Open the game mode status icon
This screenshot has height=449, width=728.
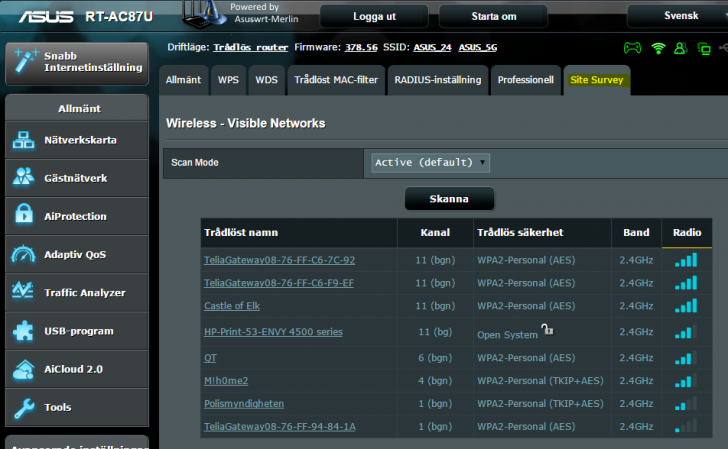tap(632, 48)
